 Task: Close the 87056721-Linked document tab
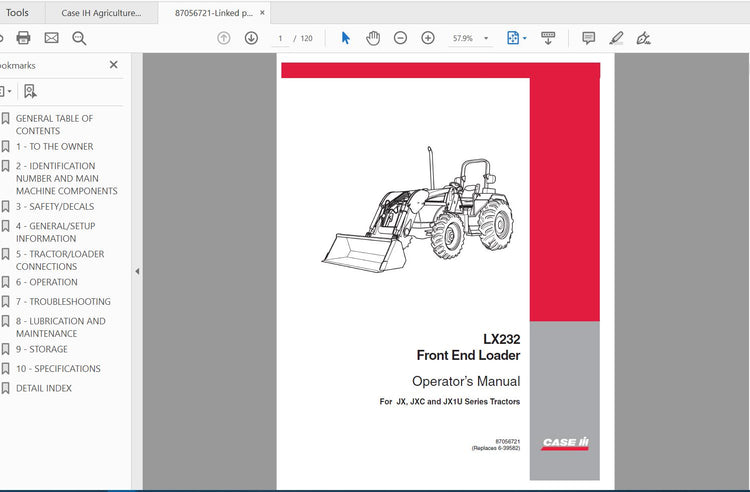tap(262, 13)
